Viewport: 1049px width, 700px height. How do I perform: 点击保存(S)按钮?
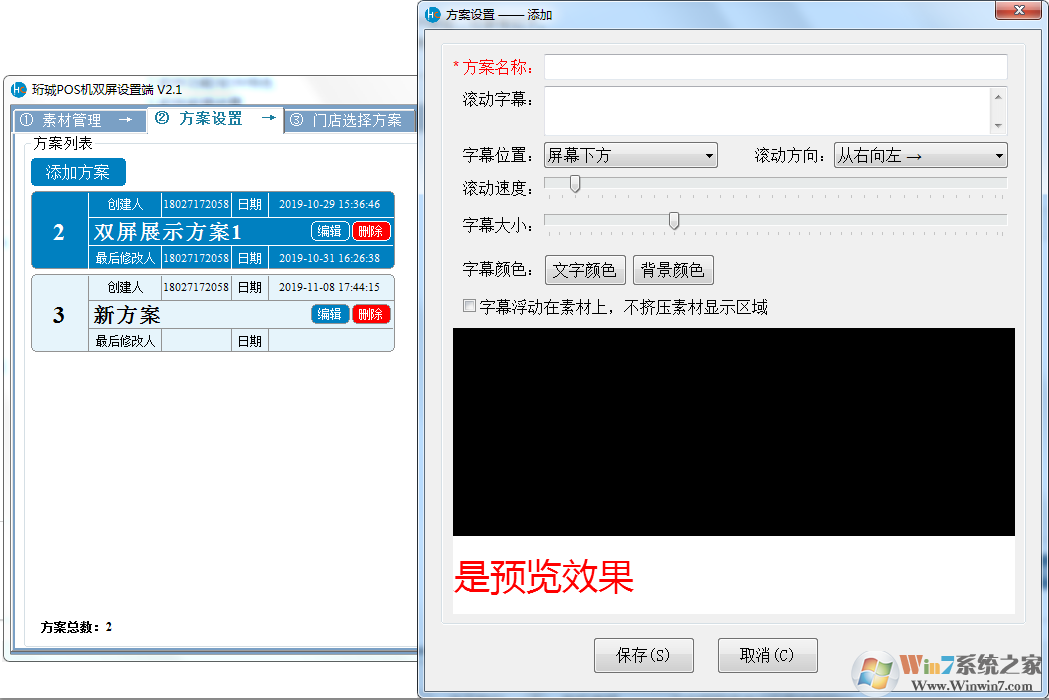pyautogui.click(x=643, y=655)
